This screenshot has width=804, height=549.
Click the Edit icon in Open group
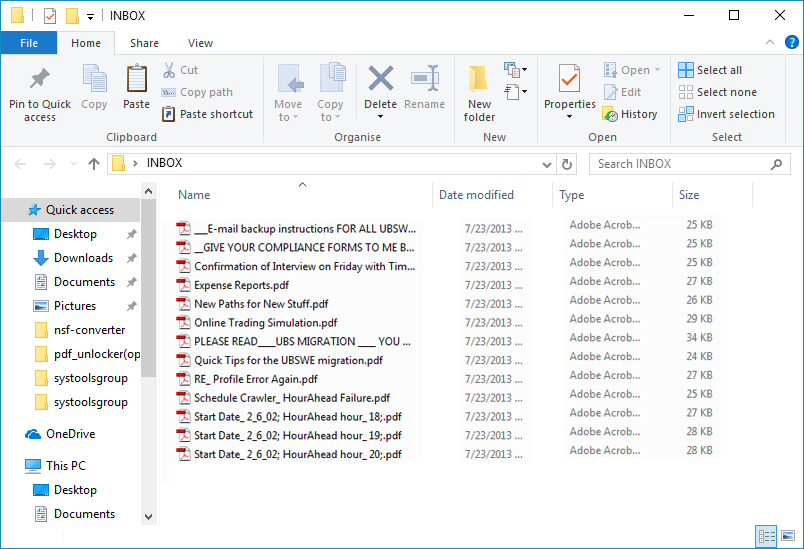[x=611, y=92]
